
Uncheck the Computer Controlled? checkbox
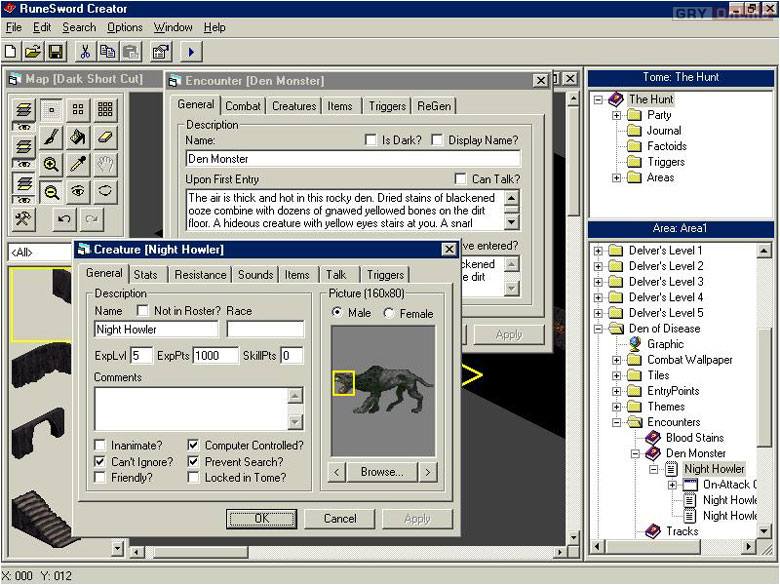[193, 446]
